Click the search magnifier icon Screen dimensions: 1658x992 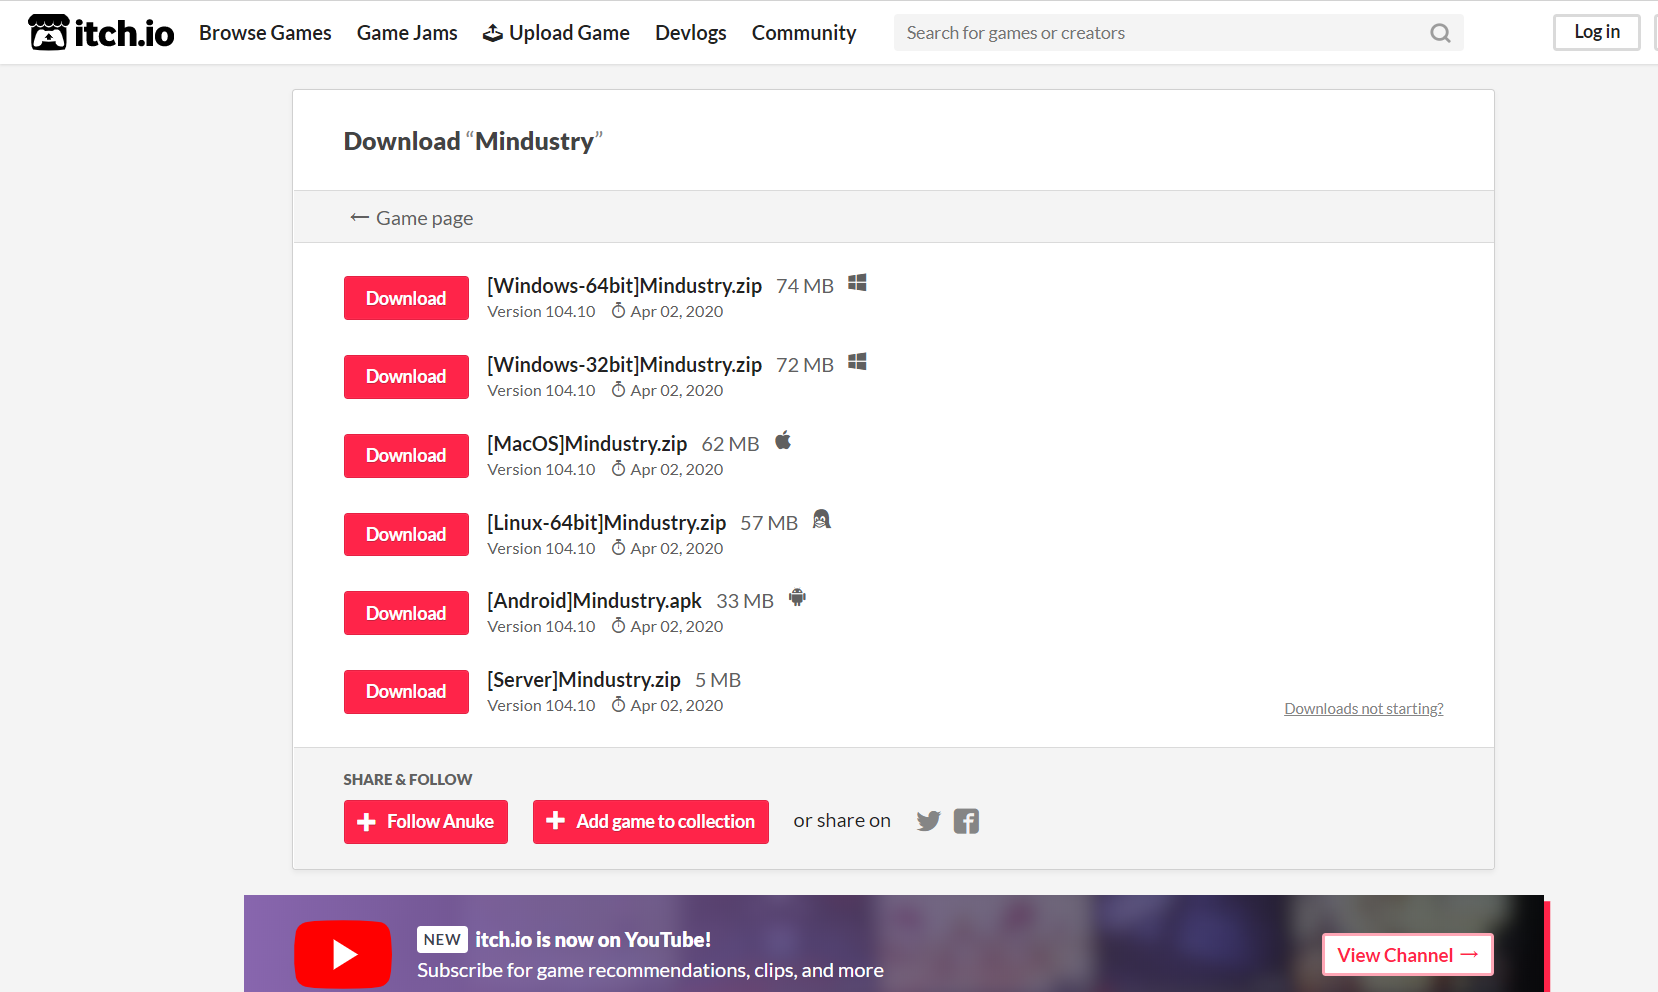1440,33
